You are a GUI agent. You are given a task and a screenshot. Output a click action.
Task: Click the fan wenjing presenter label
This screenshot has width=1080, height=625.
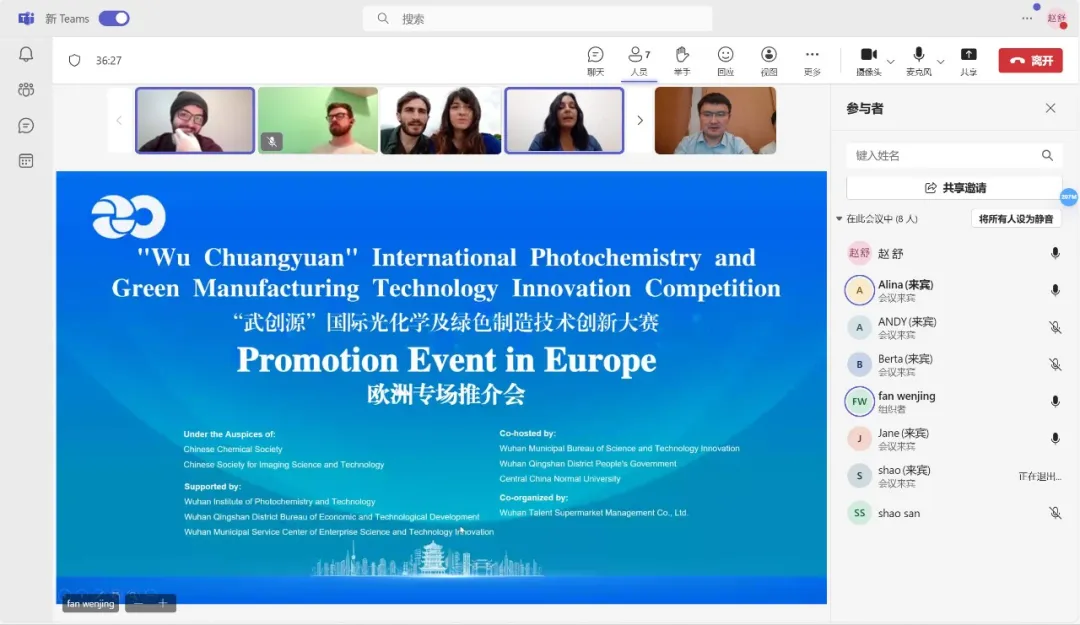coord(90,604)
